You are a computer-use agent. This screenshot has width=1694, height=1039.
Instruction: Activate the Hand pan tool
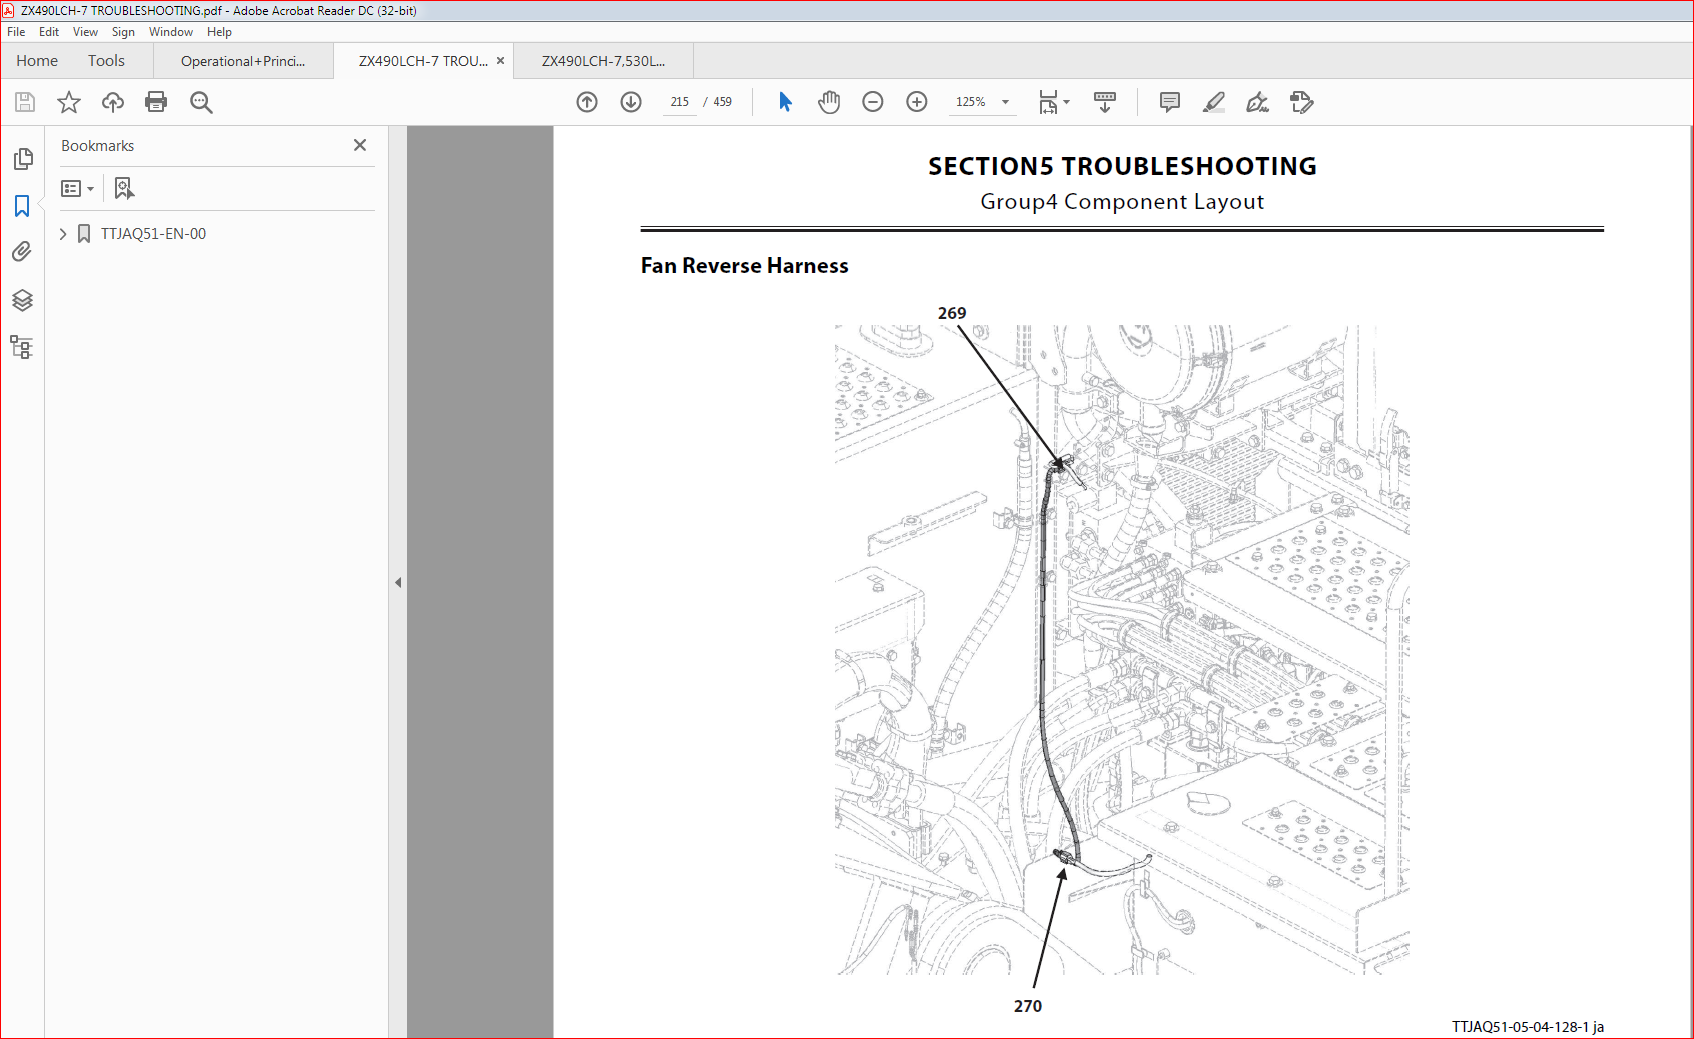click(829, 102)
